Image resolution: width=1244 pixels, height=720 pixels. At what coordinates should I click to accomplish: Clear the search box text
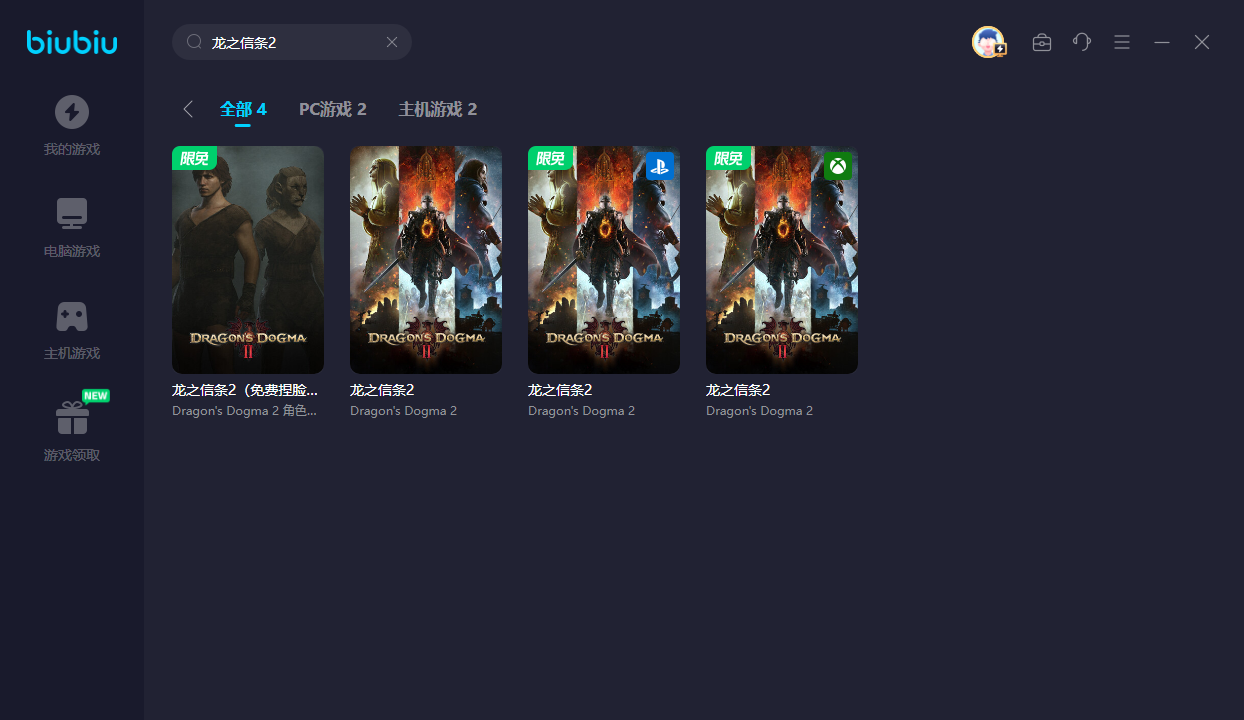click(392, 42)
